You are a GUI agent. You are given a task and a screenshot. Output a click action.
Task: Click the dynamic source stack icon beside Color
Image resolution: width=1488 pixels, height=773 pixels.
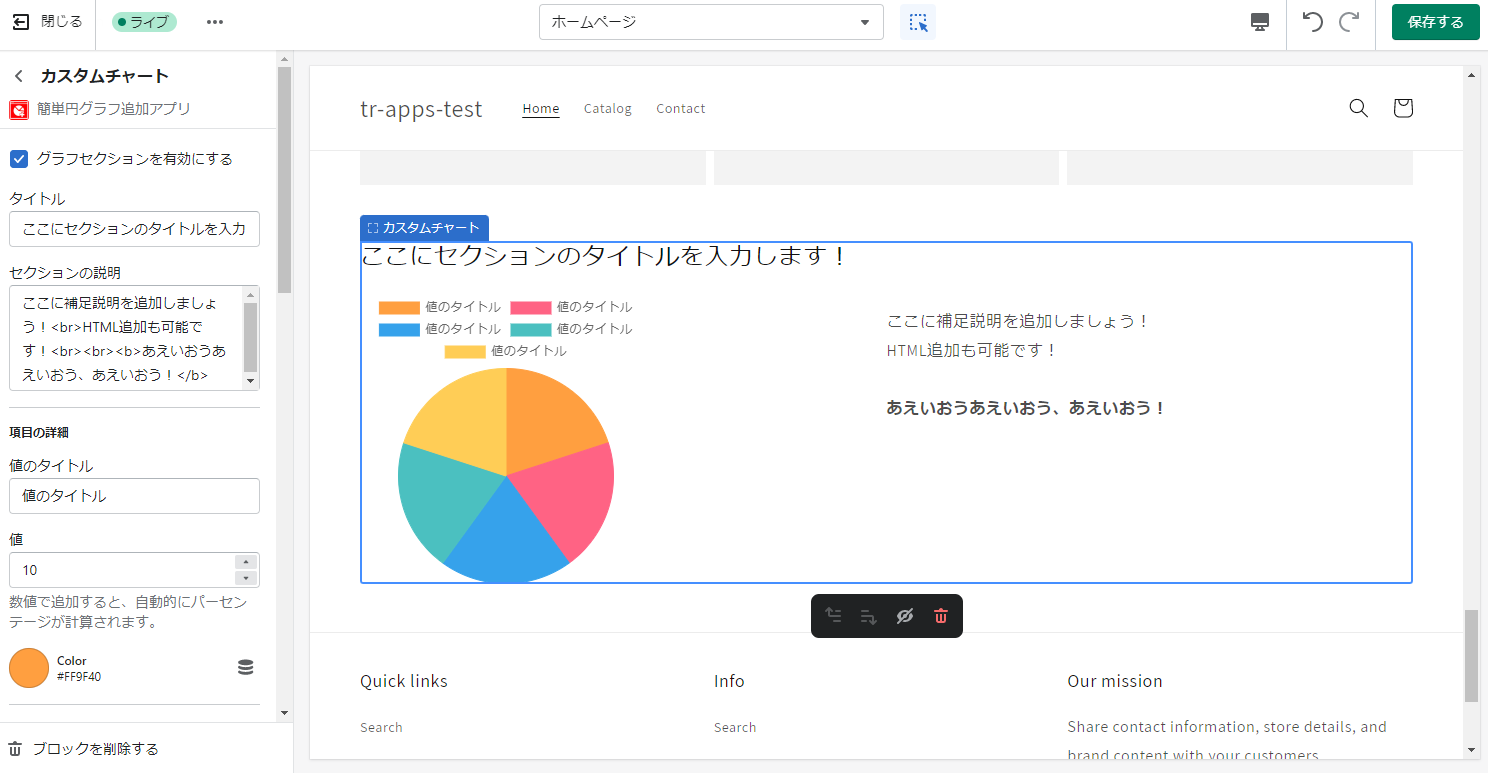[245, 667]
